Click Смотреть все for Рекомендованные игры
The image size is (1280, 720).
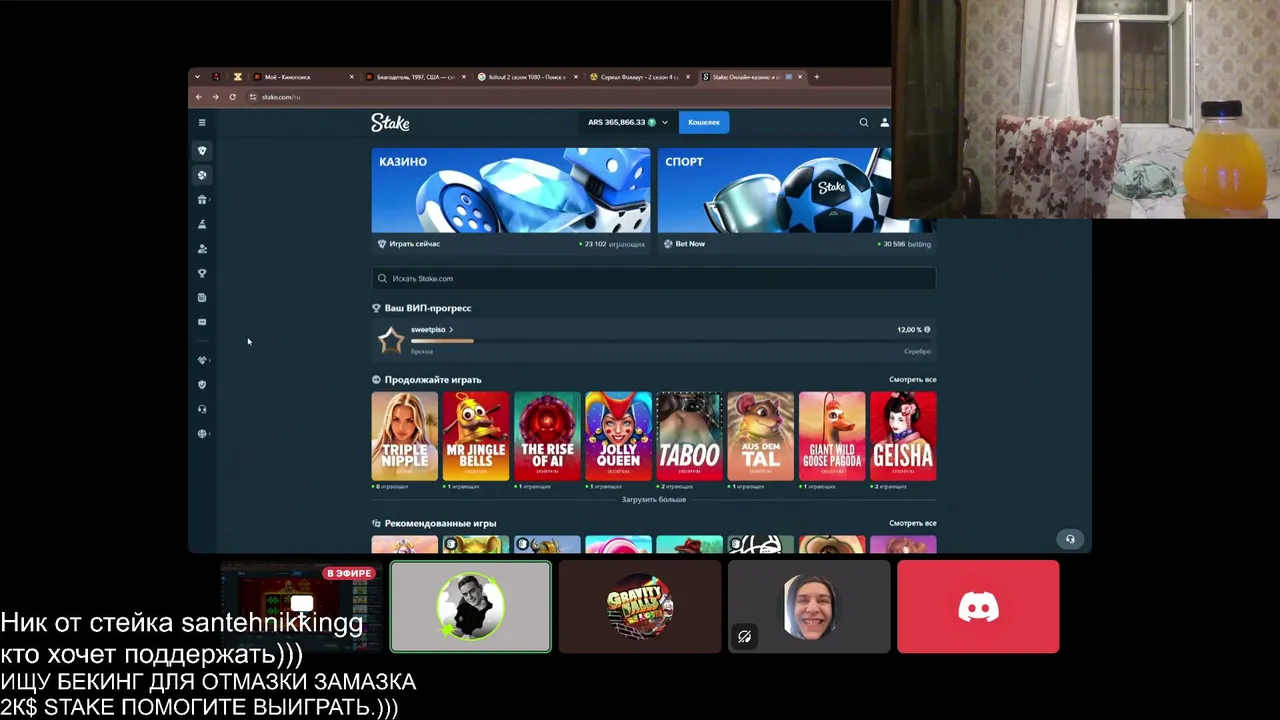click(x=913, y=523)
